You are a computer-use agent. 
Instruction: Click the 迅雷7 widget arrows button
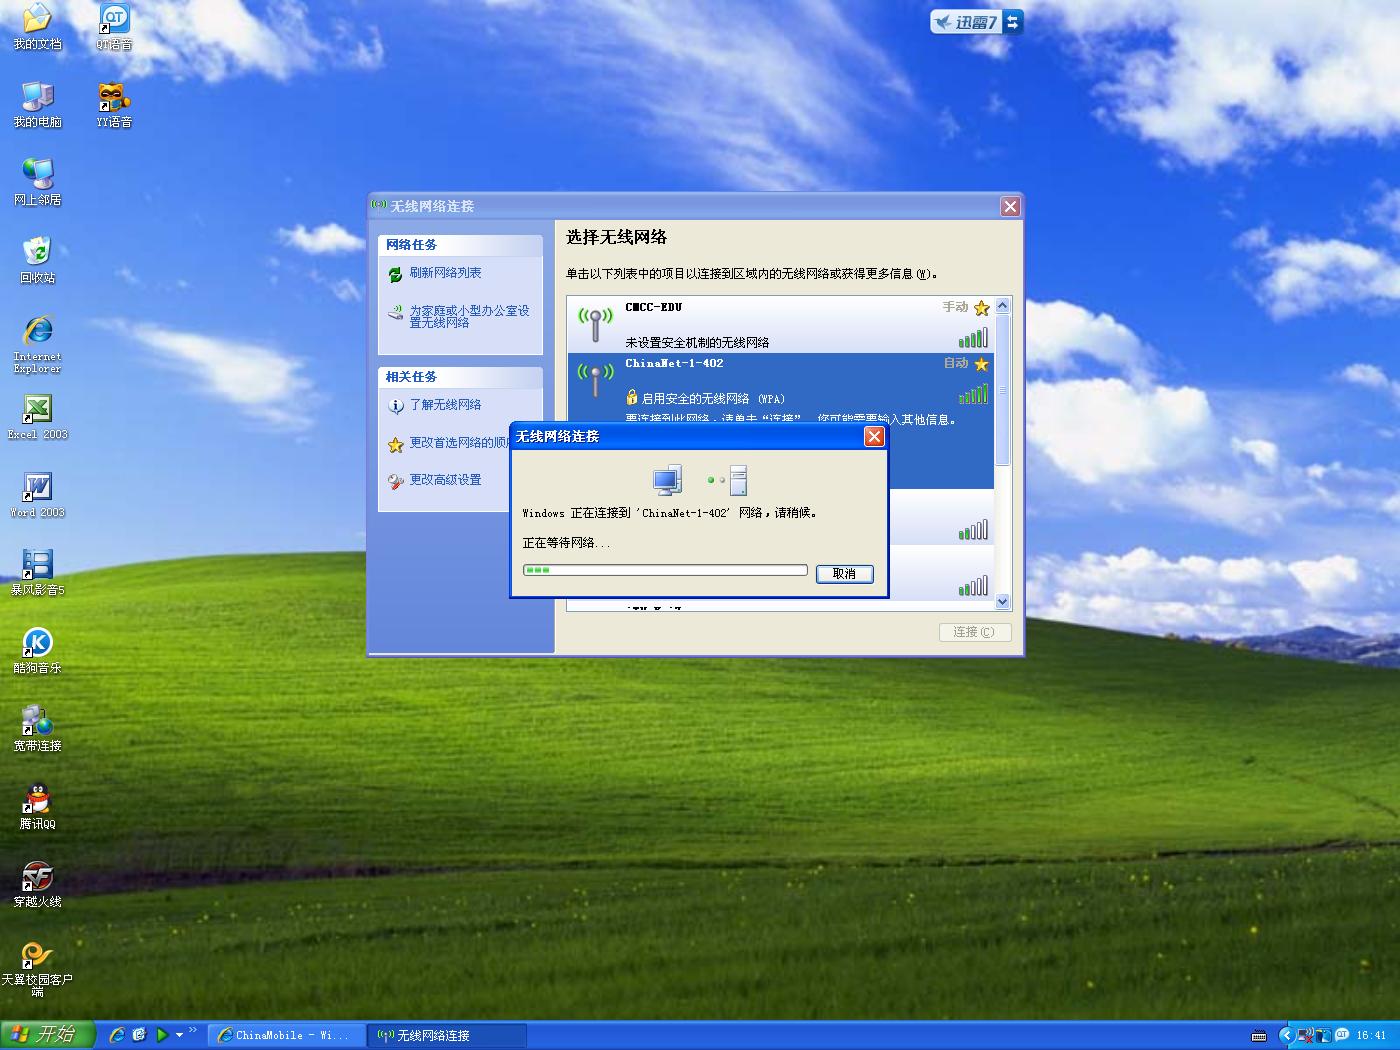tap(1013, 22)
